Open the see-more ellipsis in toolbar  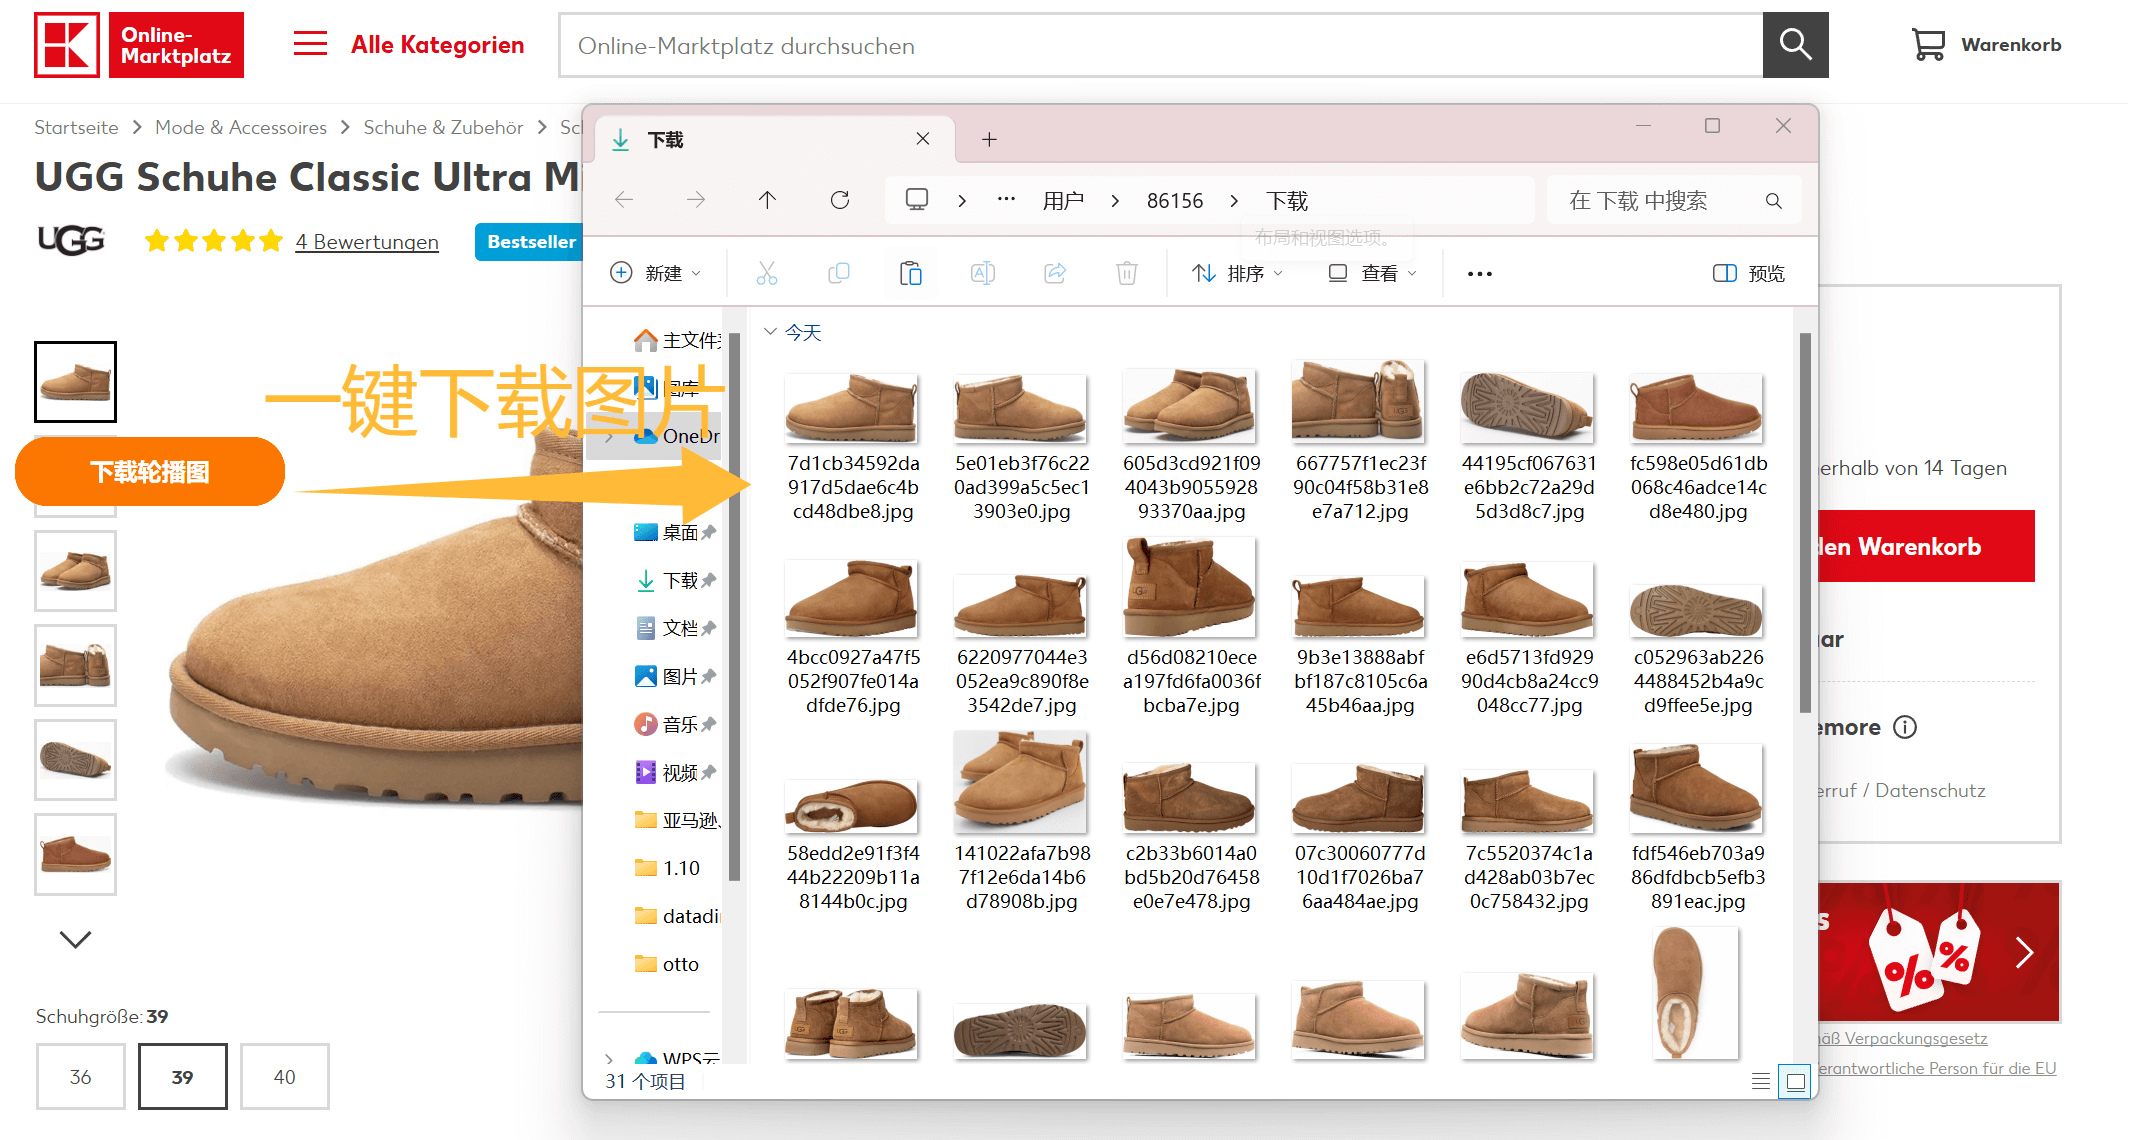1480,273
